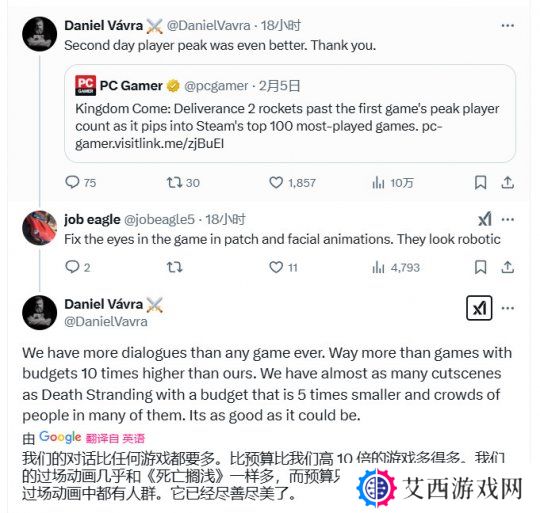The image size is (540, 513).
Task: Share Daniel Vávra's top tweet
Action: 508,182
